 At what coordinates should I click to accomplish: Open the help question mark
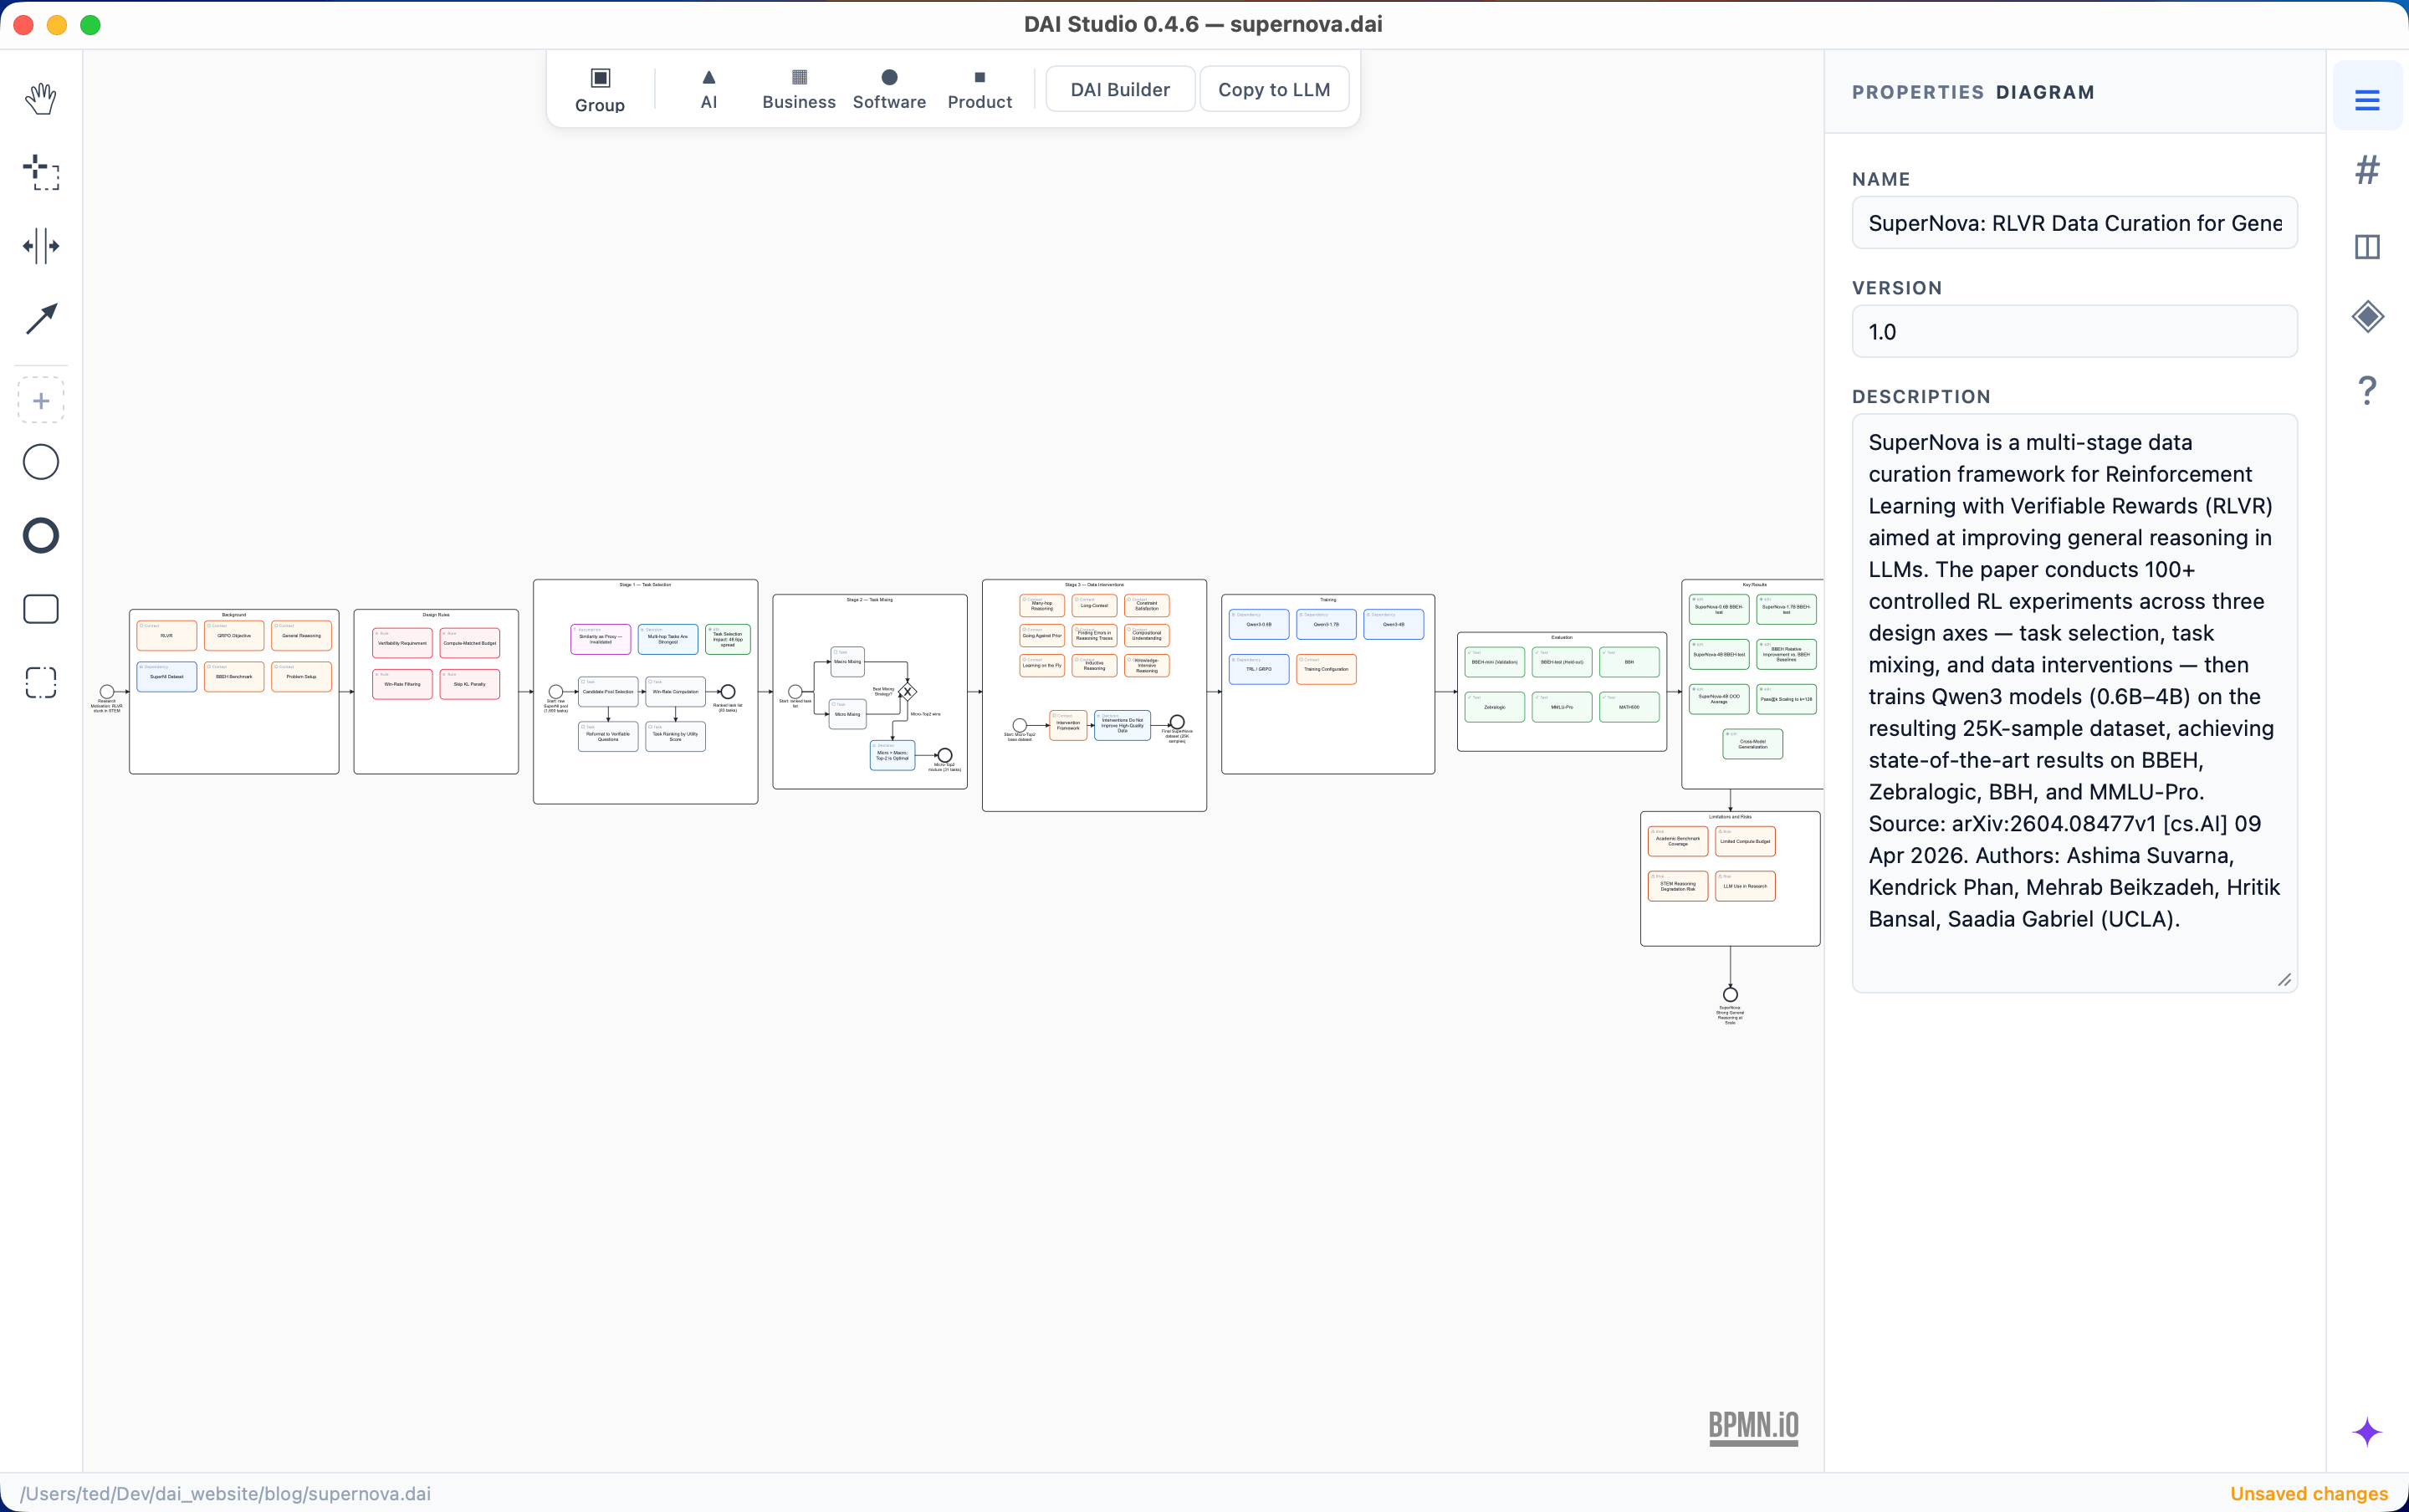[2367, 390]
